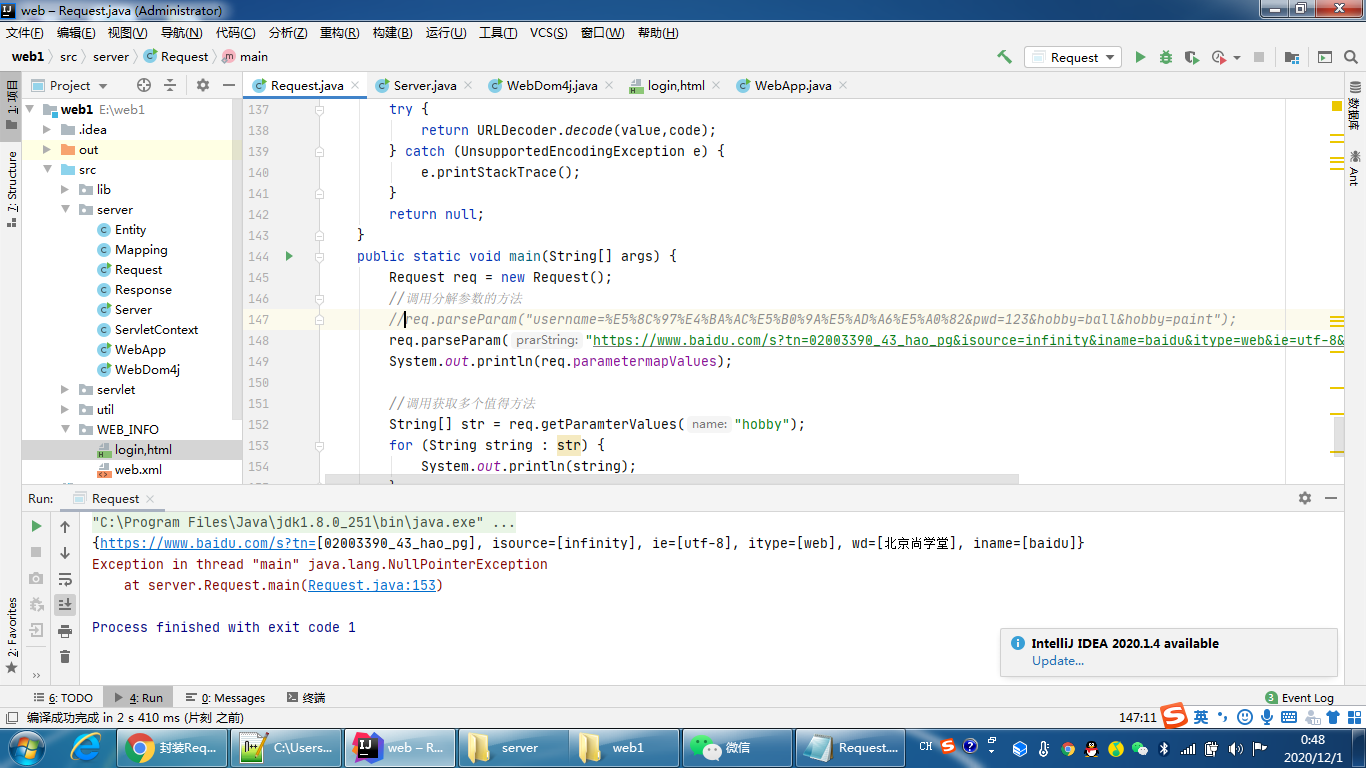Screen dimensions: 1366x768
Task: Build the project with the hammer icon
Action: 1005,57
